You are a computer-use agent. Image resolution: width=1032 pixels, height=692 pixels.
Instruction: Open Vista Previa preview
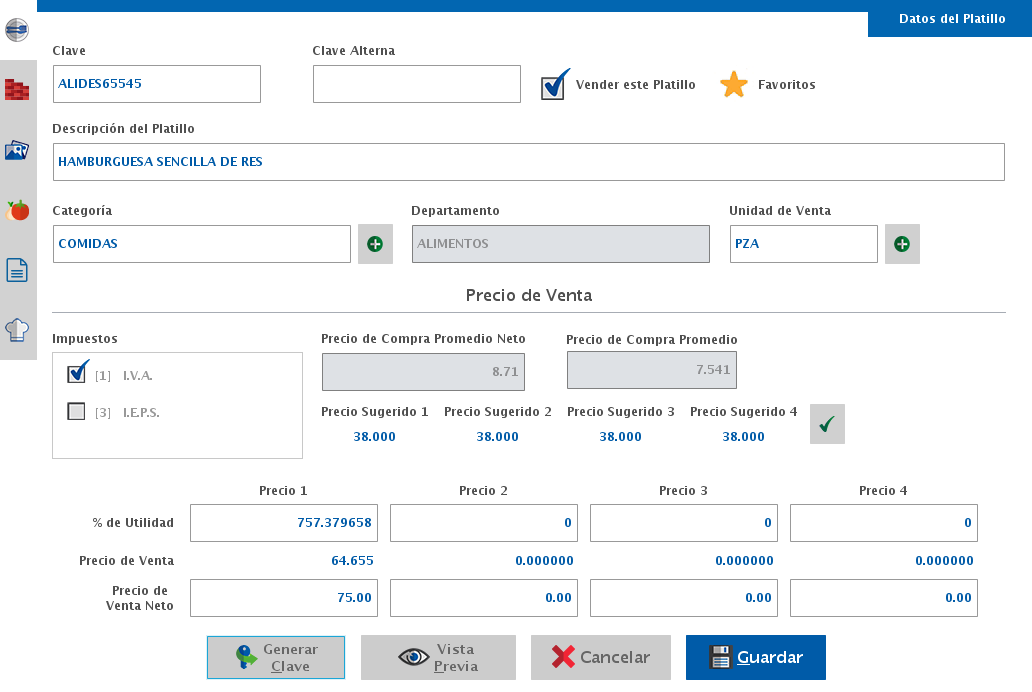click(x=438, y=657)
